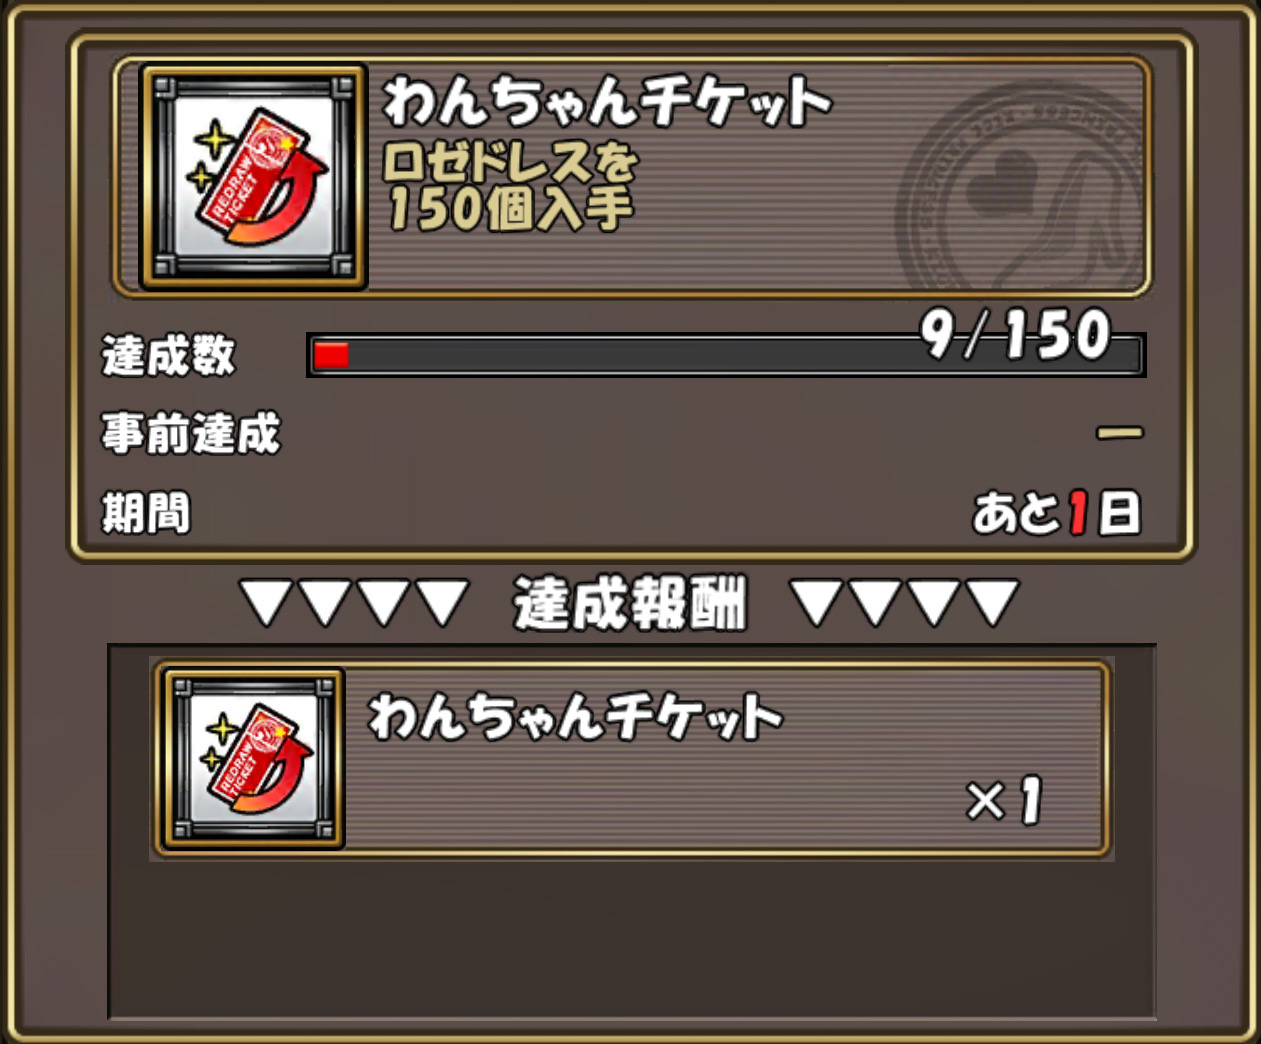The height and width of the screenshot is (1044, 1261).
Task: Click the left row of down triangles
Action: coord(355,603)
